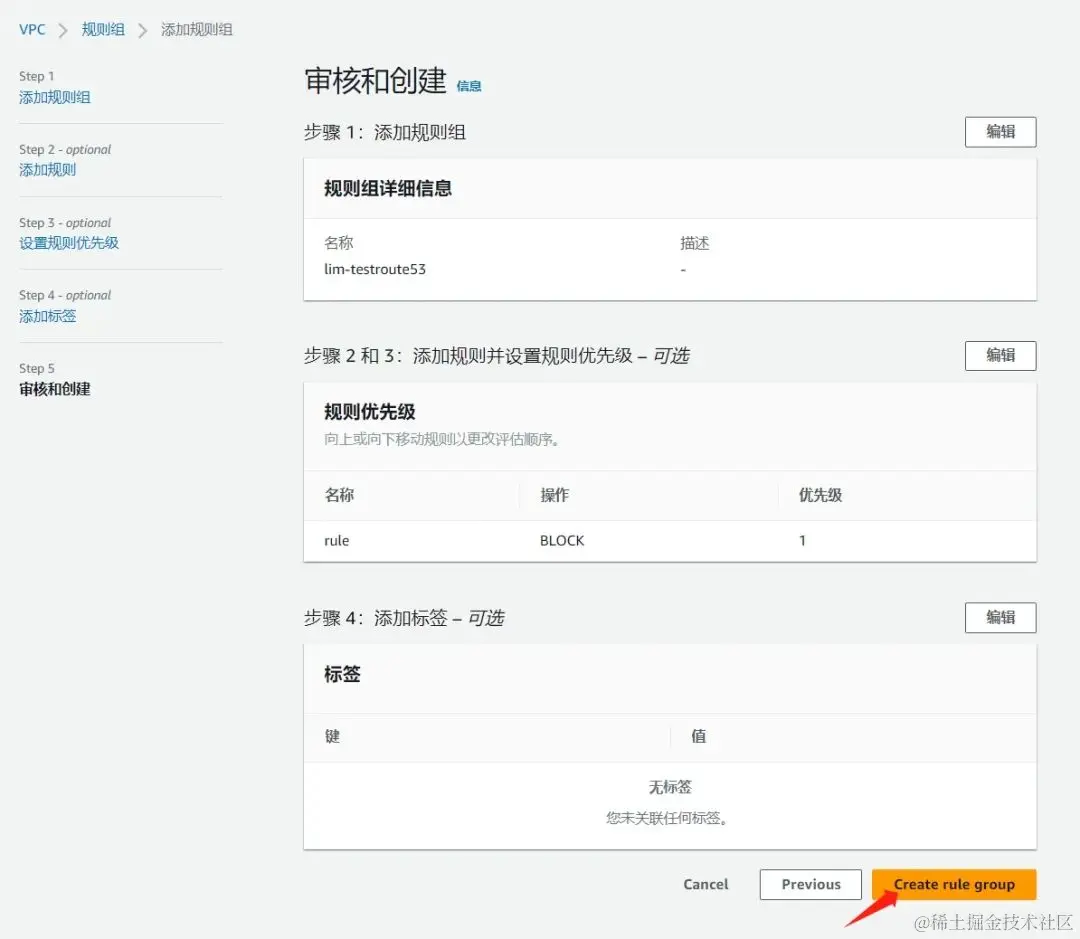The image size is (1080, 939).
Task: Click Cancel button
Action: (705, 884)
